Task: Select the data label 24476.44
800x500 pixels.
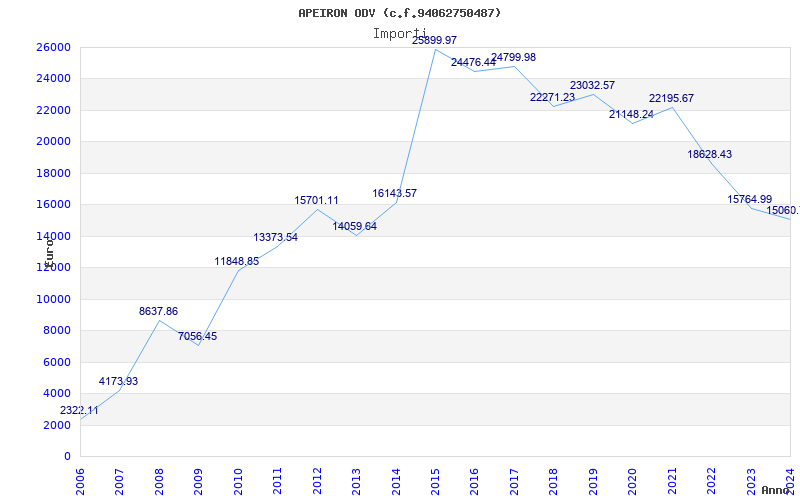Action: (x=473, y=62)
